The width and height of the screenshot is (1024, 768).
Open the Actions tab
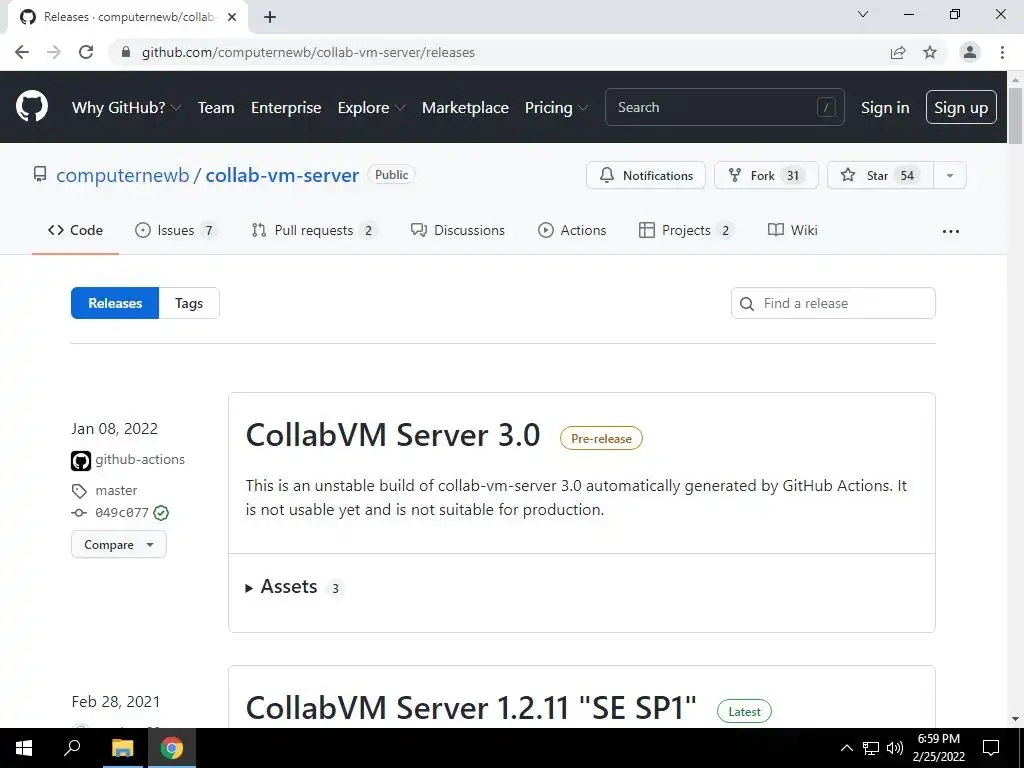pos(572,231)
